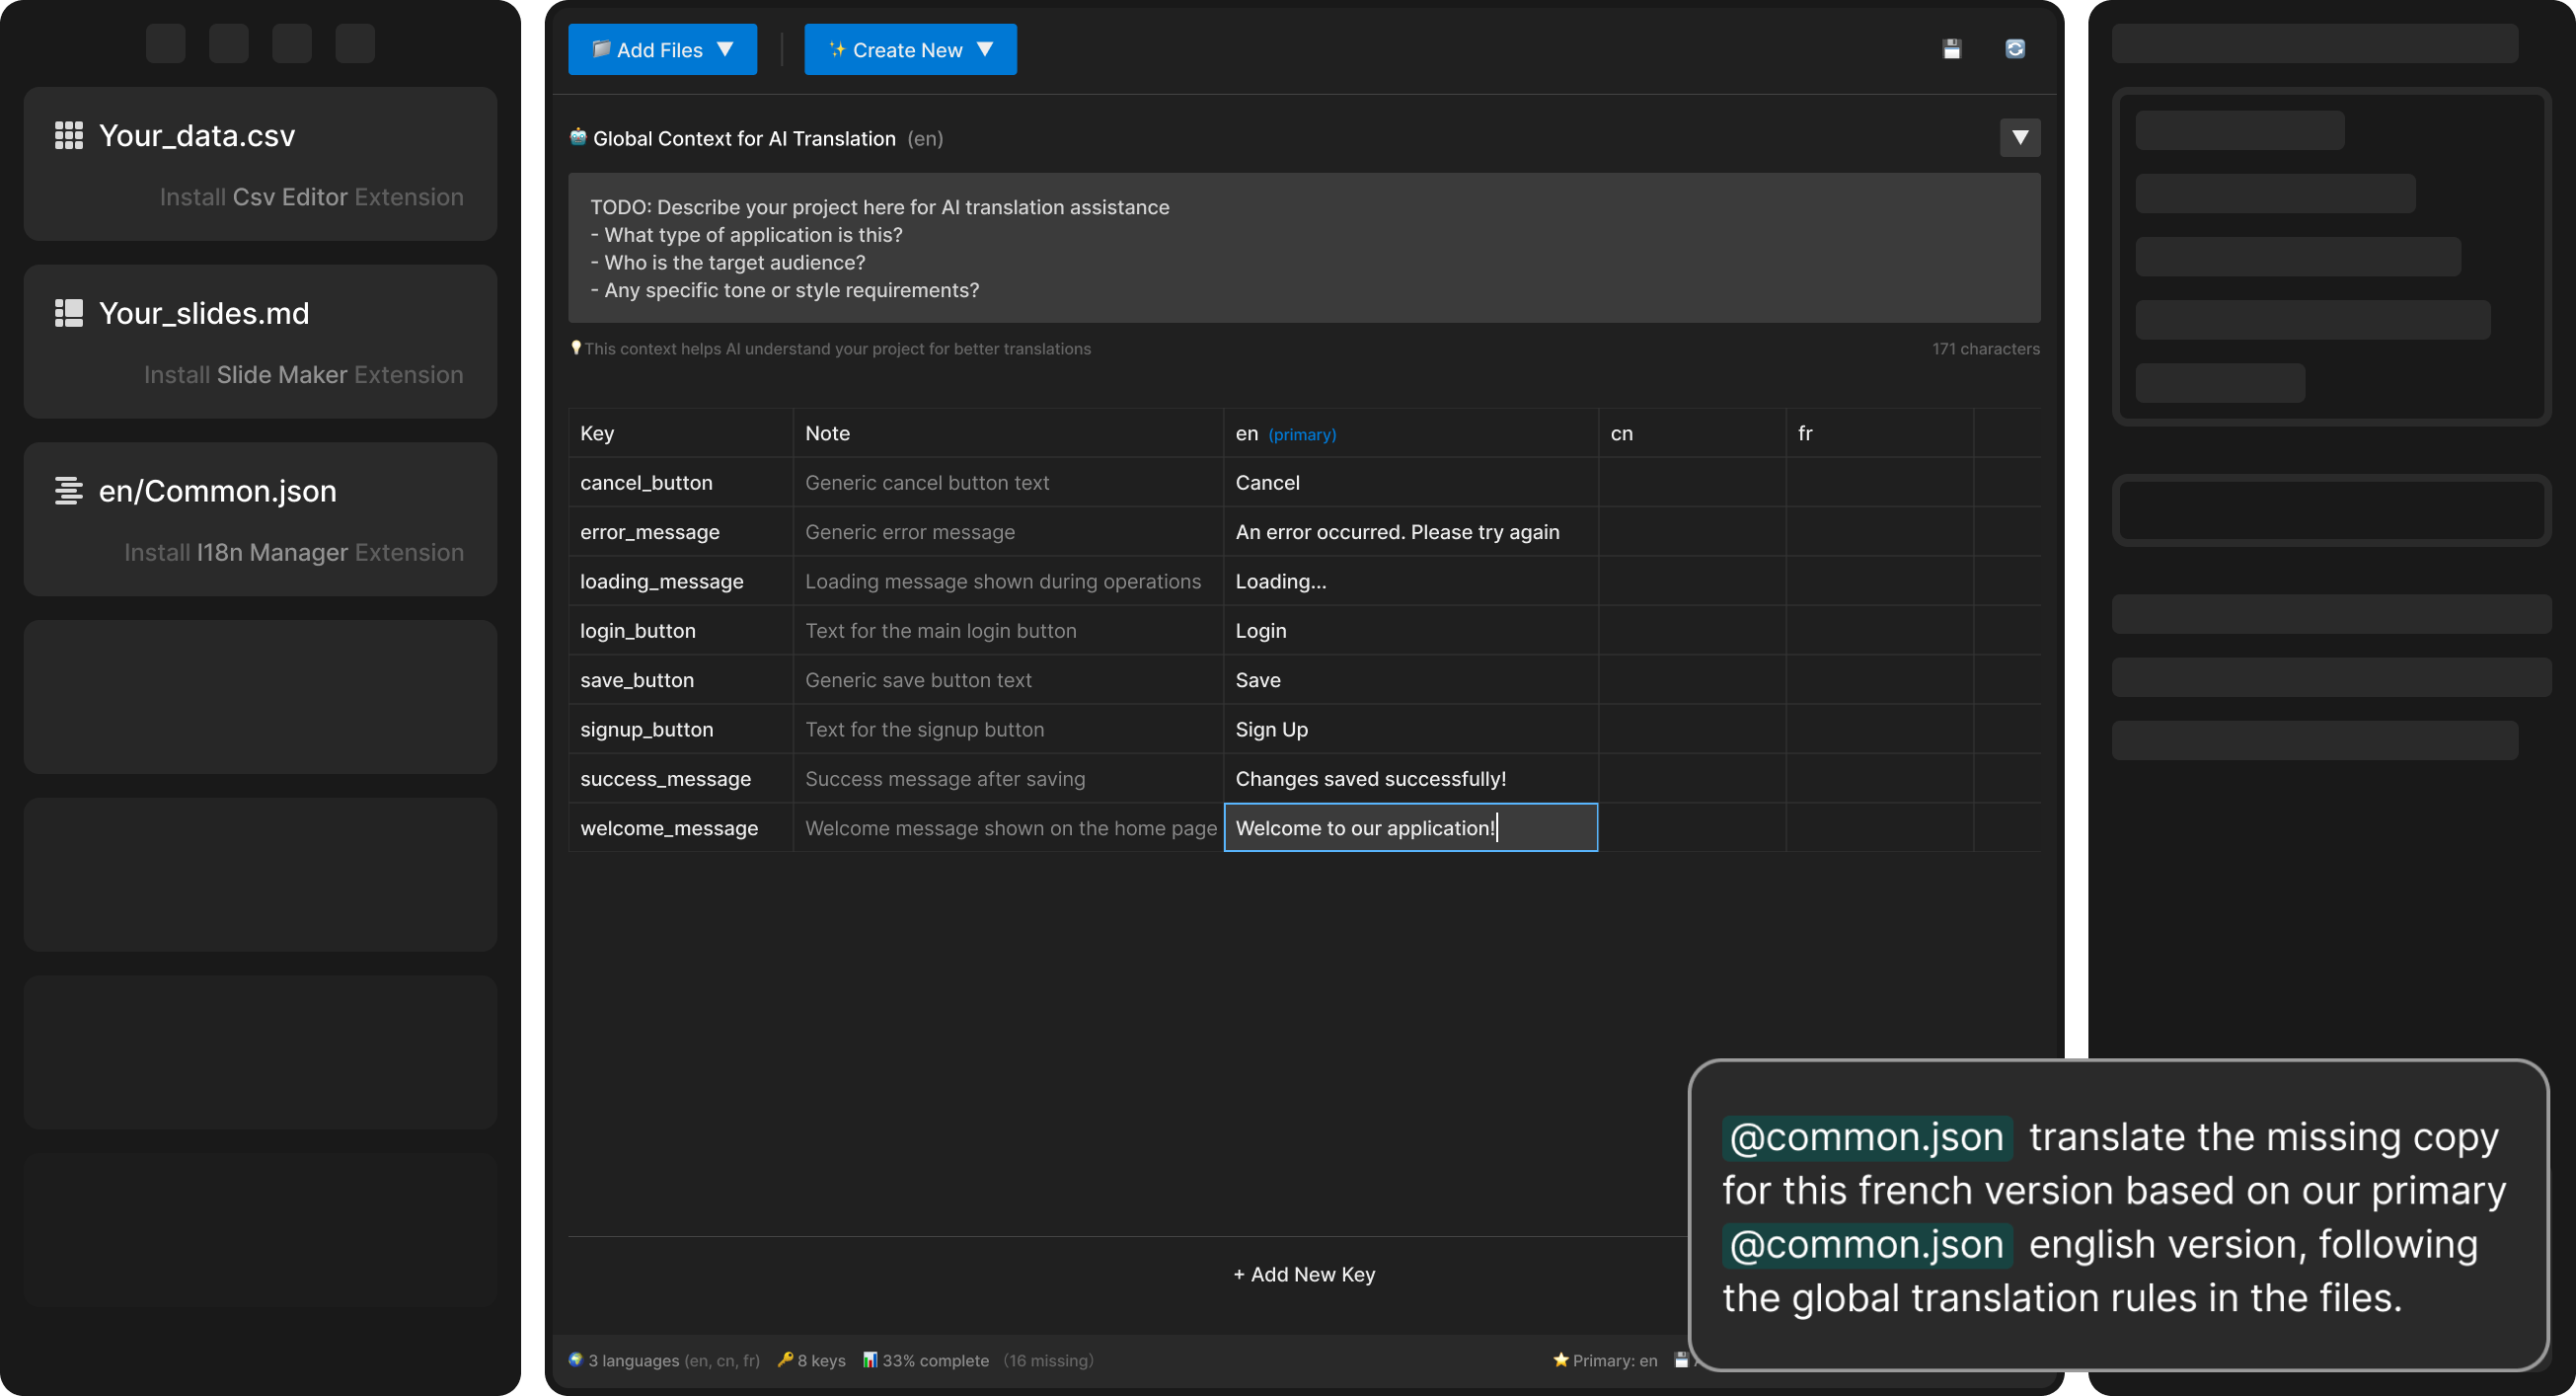Click the refresh icon in the toolbar

coord(2014,49)
